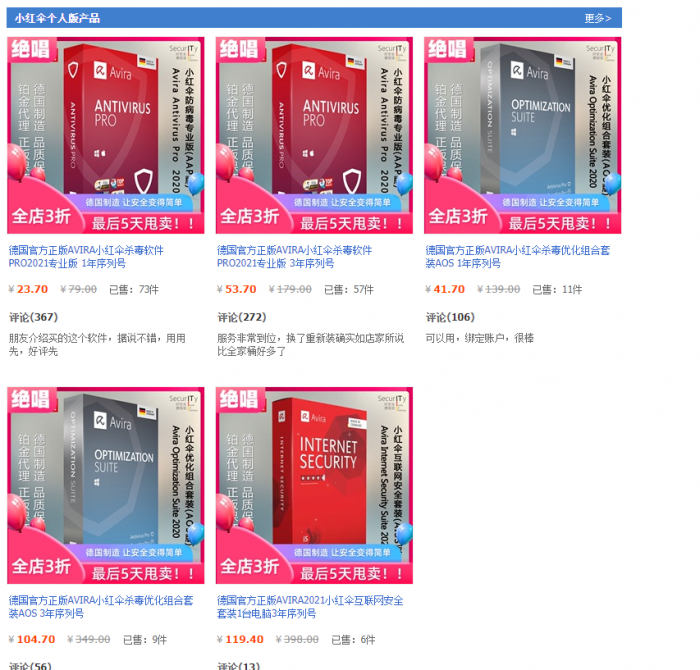Open Optimization Suite 3年 product thumbnail
The image size is (700, 670).
(x=106, y=485)
